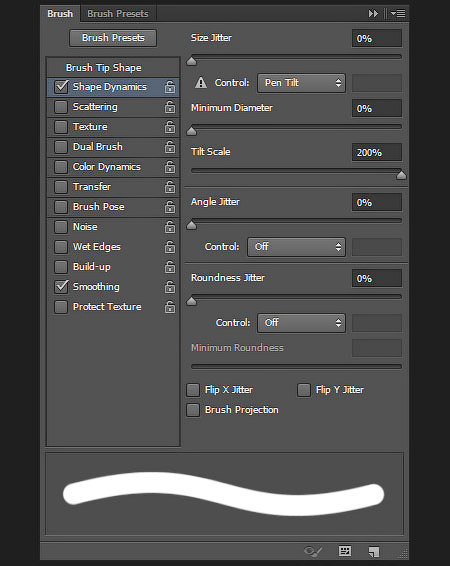Open the Roundness Jitter Control dropdown
Screen dimensions: 450x566
click(301, 323)
